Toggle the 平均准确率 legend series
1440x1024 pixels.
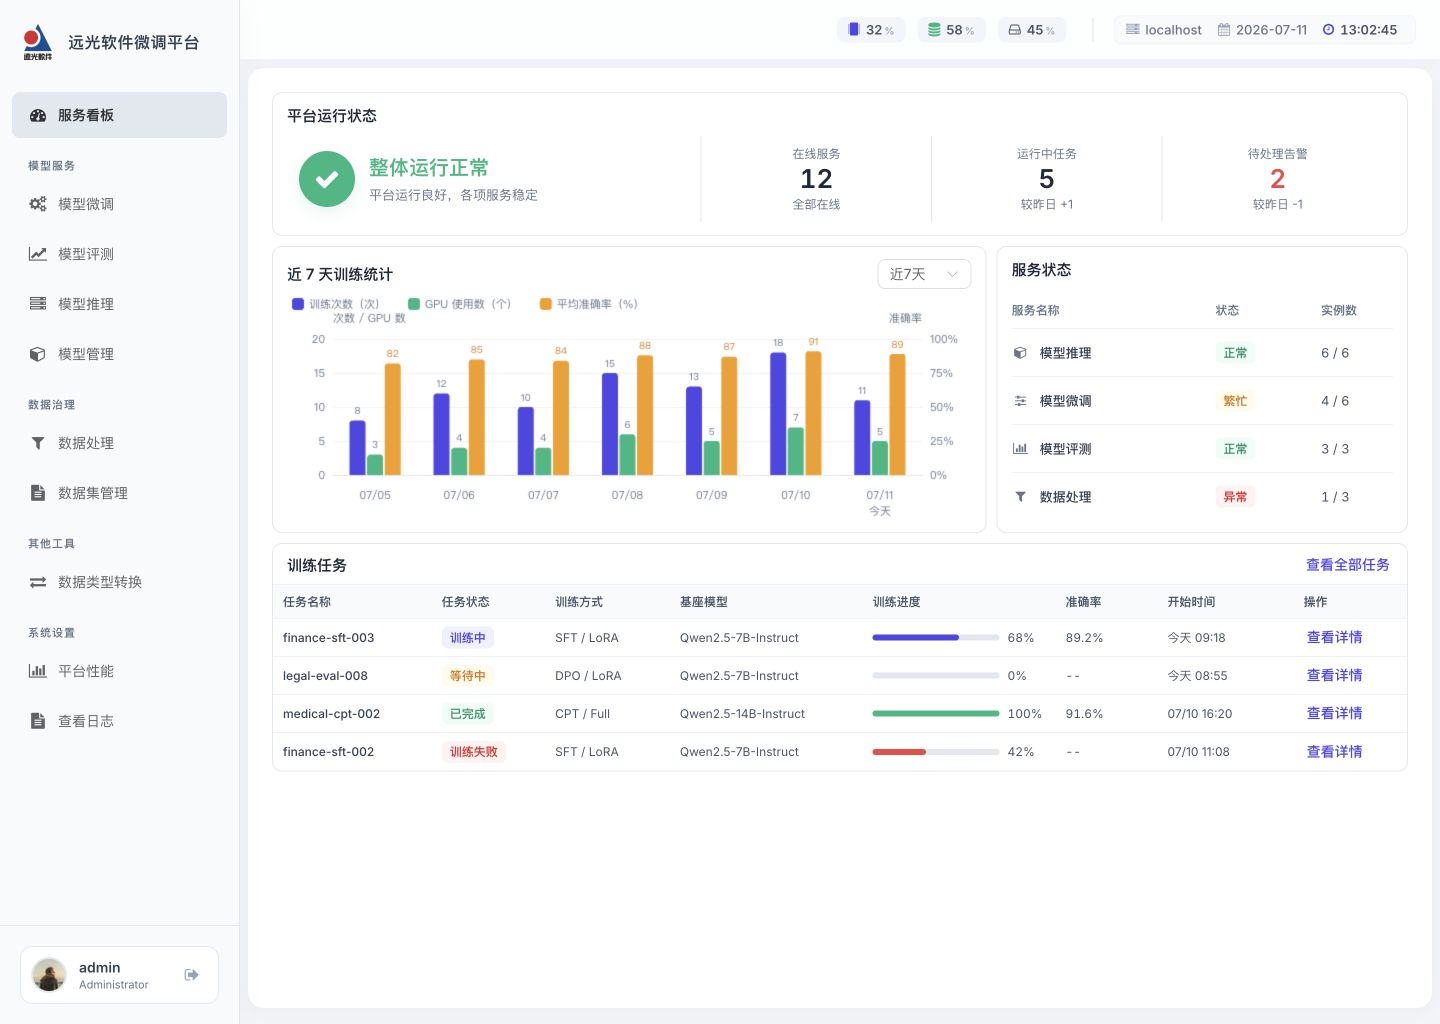pos(589,304)
